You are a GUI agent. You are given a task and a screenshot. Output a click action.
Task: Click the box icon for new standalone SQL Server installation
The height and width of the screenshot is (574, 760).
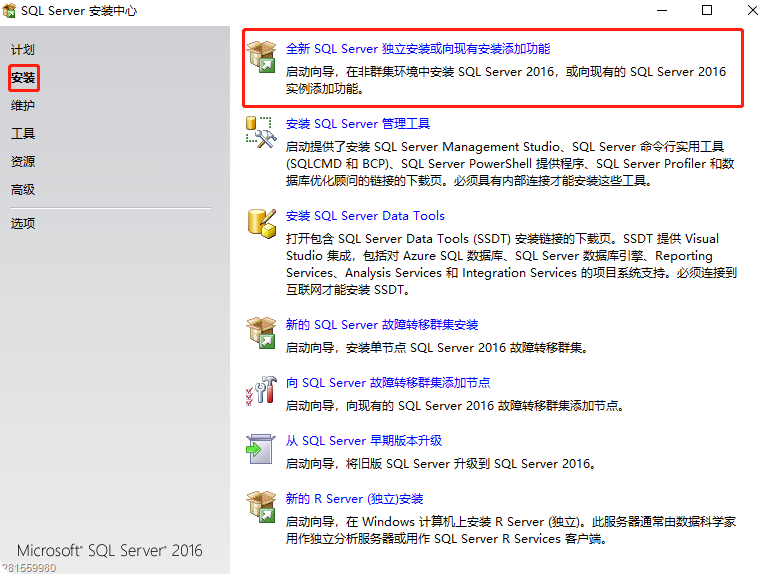pos(261,57)
